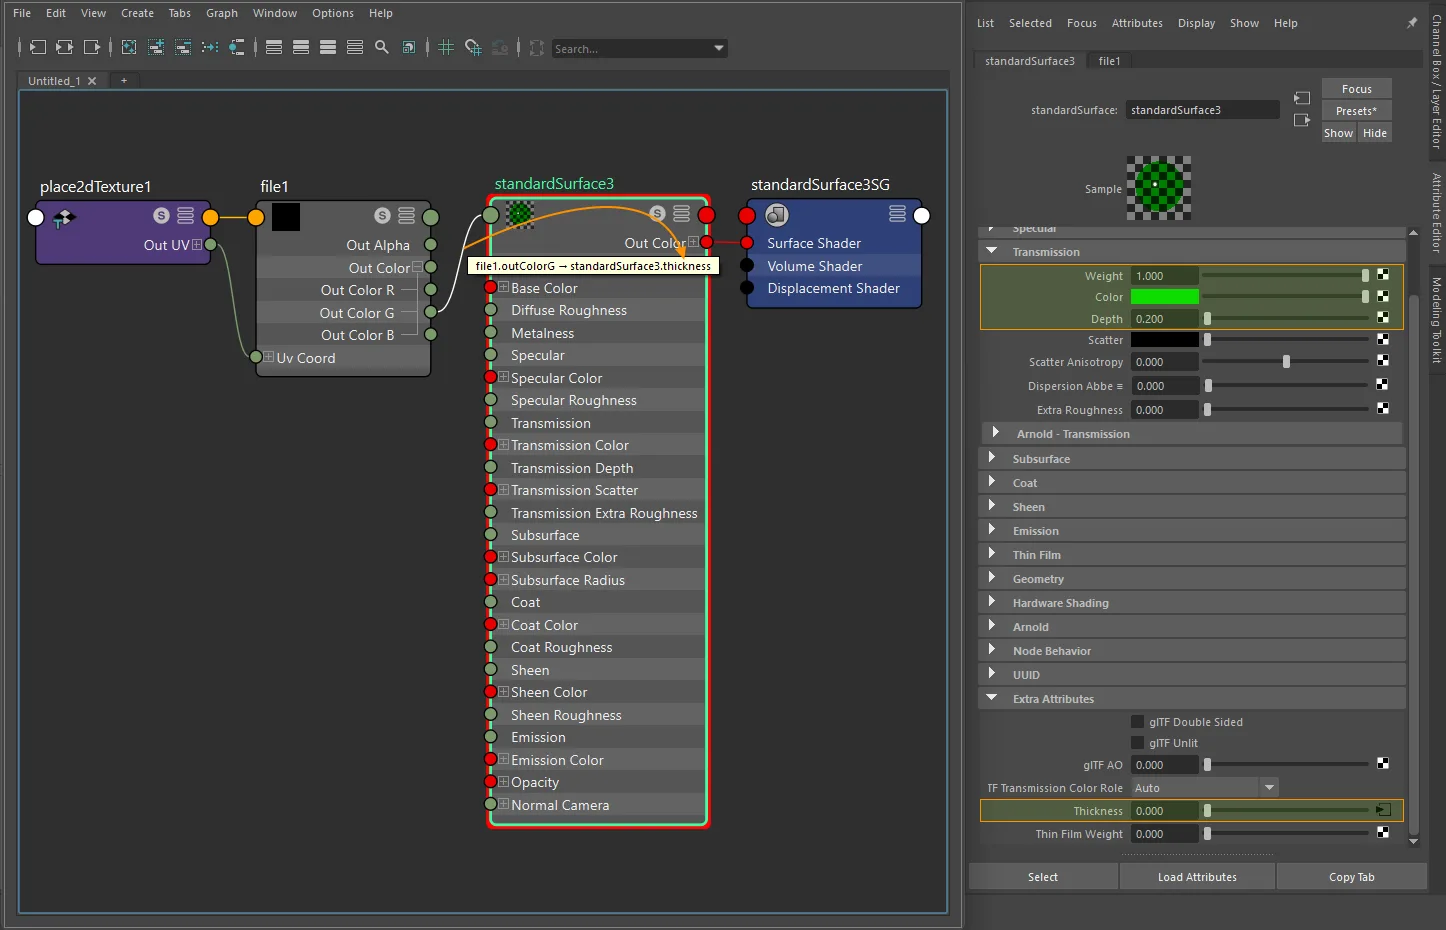Open the Tabs menu

click(x=180, y=13)
